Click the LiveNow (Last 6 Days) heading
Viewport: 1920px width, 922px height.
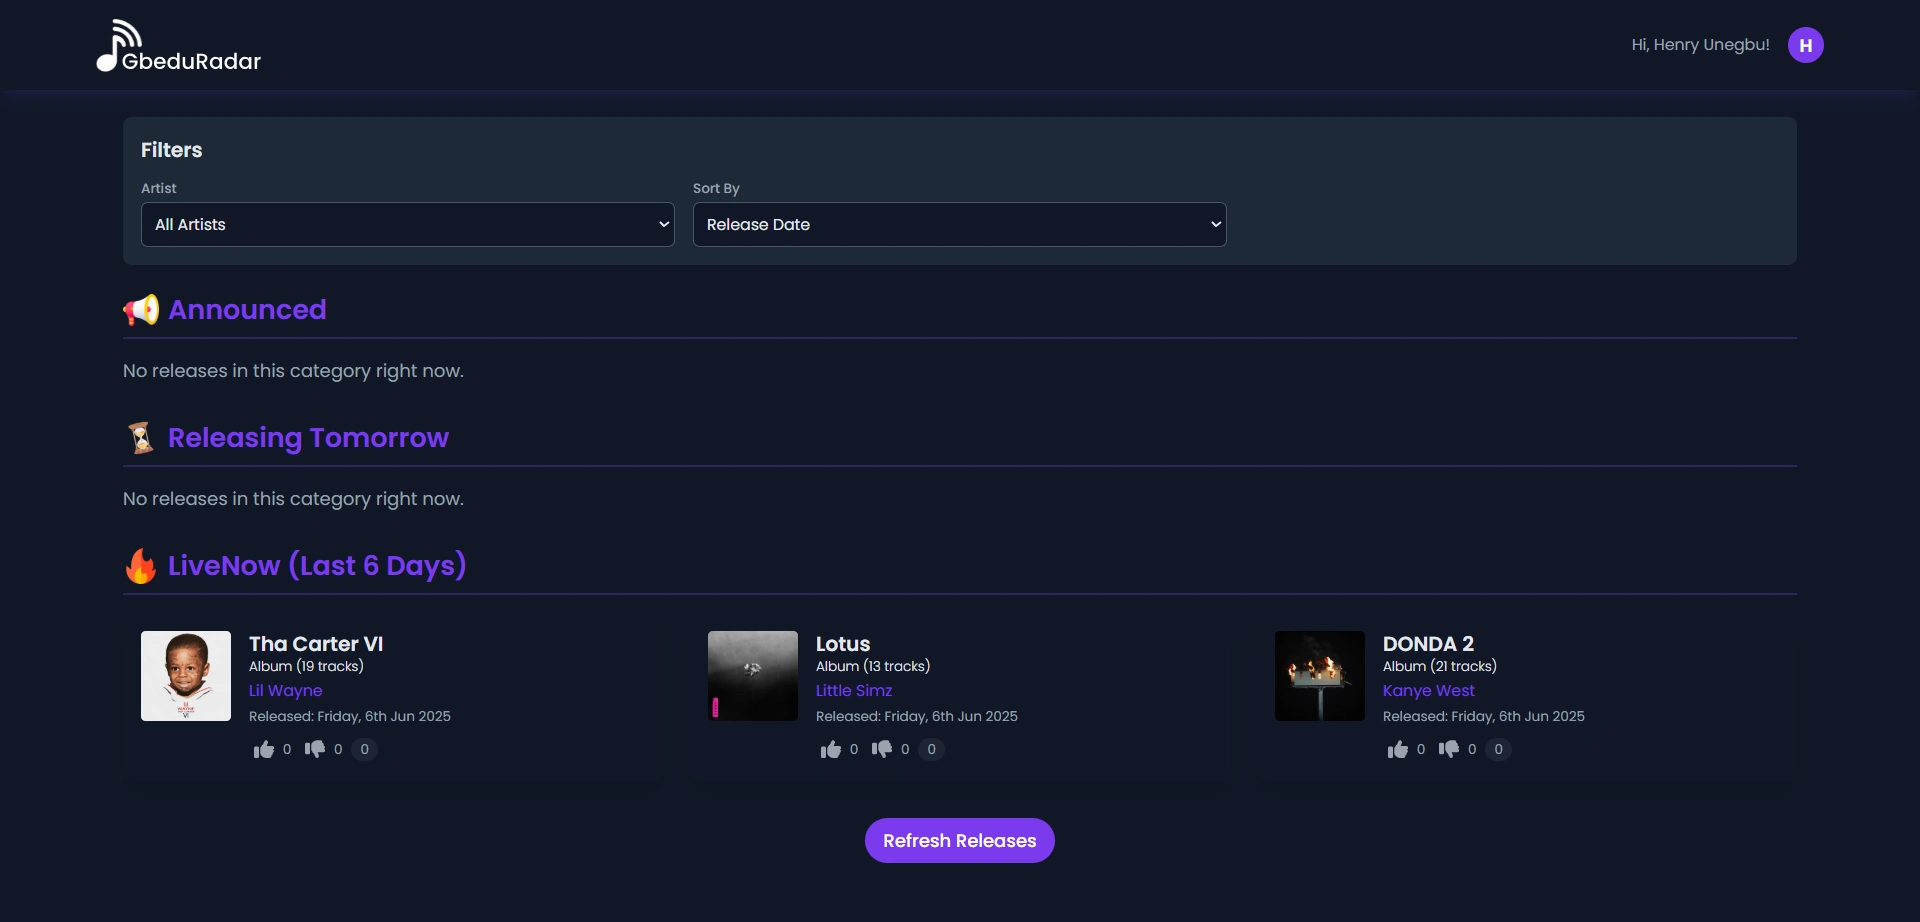317,566
